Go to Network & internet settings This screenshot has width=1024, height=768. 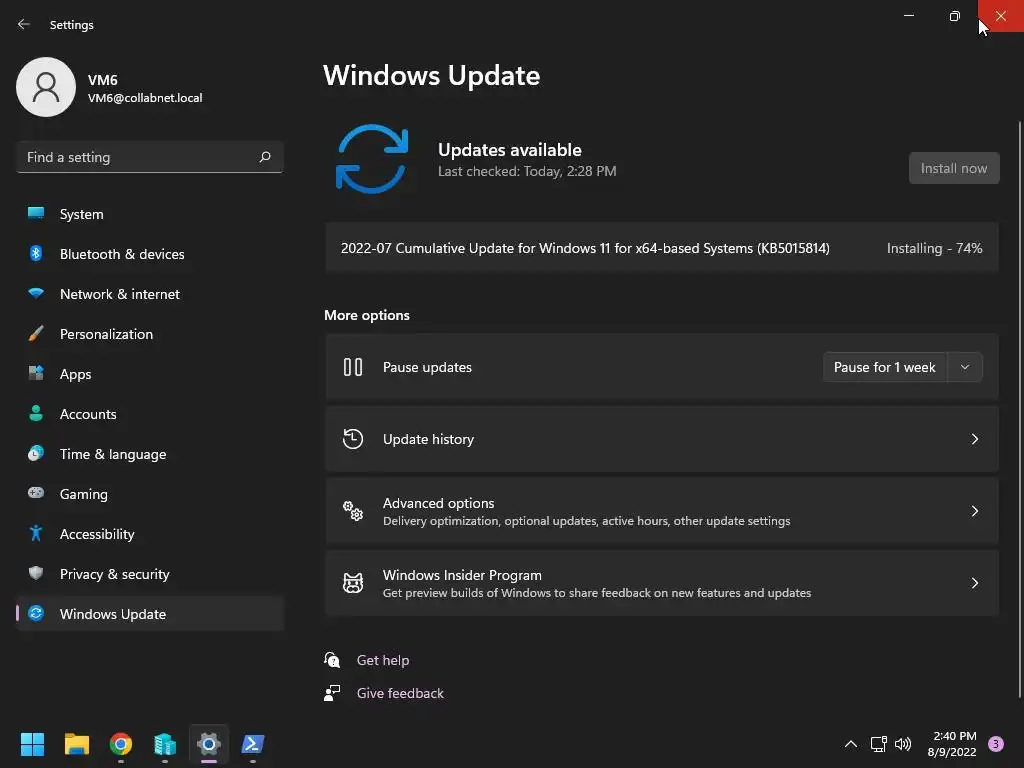pos(150,294)
